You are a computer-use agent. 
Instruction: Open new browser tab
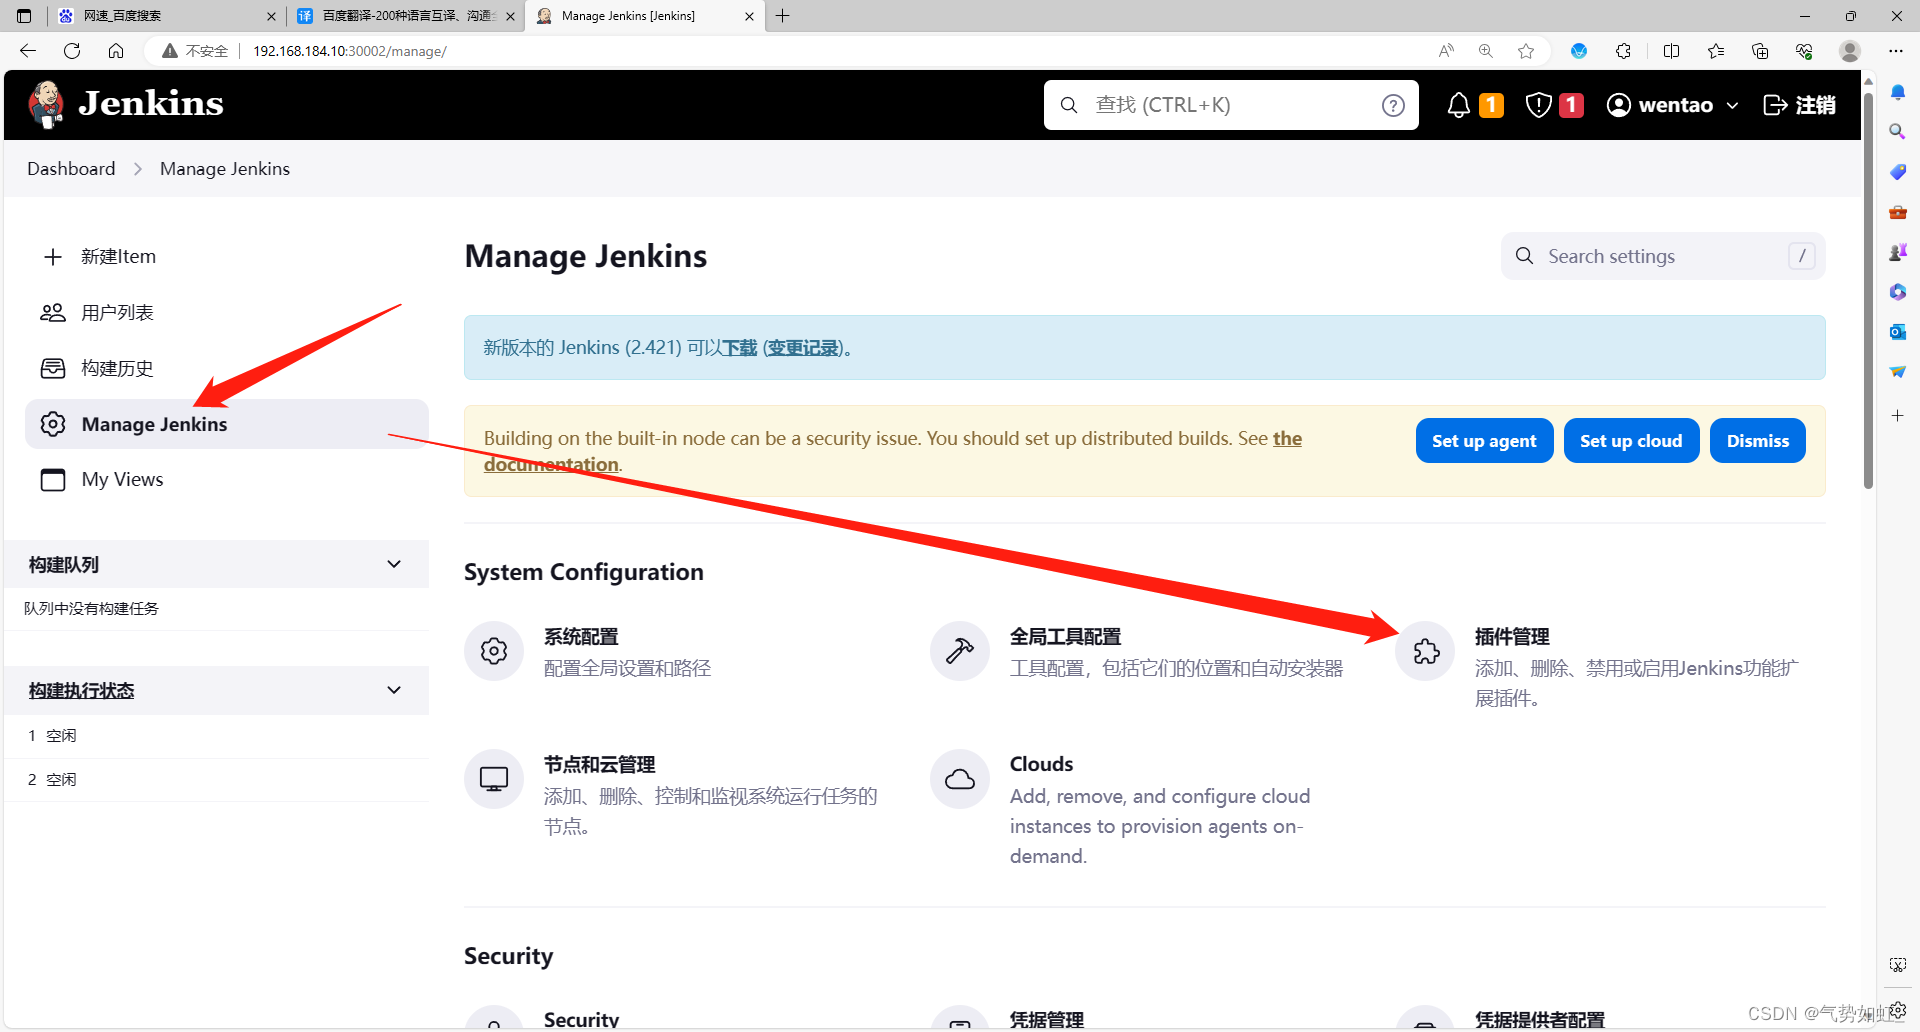[x=782, y=16]
